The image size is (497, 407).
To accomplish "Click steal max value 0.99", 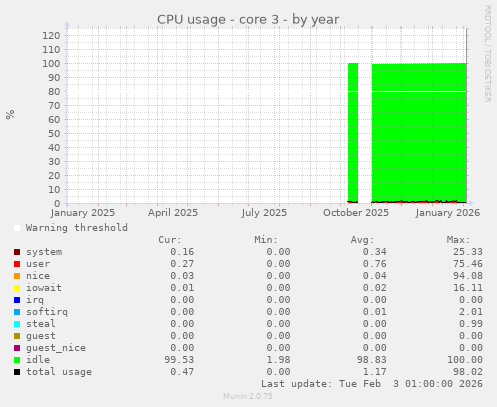I will pos(471,324).
